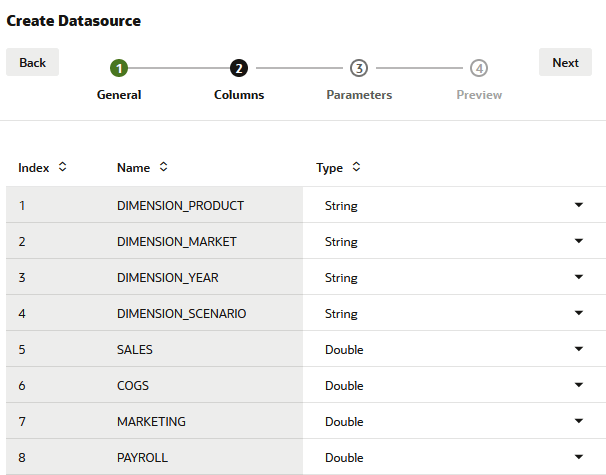Switch to the Parameters step label
This screenshot has width=606, height=475.
[359, 95]
